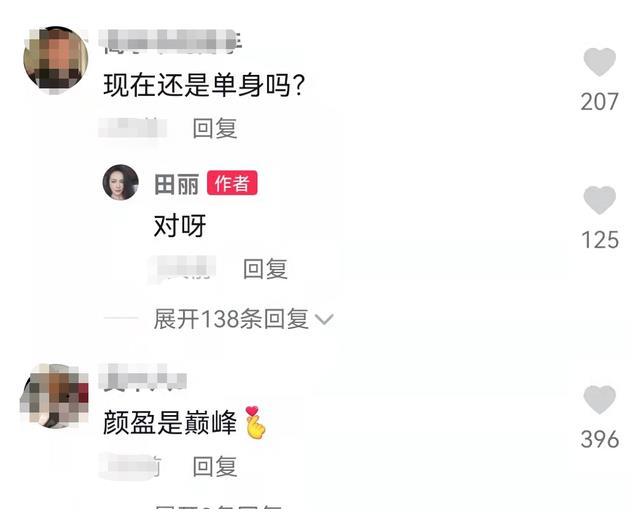This screenshot has width=640, height=519.
Task: Click 回复 under the '颜盈是巅峰' comment
Action: [x=215, y=466]
